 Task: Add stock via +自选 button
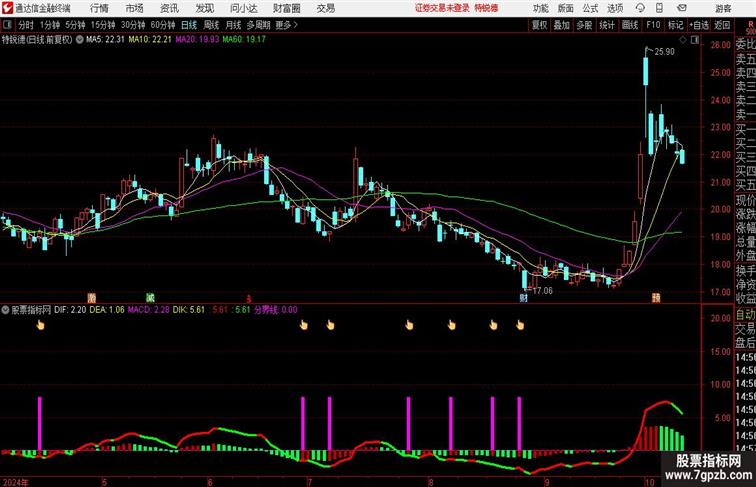[699, 25]
